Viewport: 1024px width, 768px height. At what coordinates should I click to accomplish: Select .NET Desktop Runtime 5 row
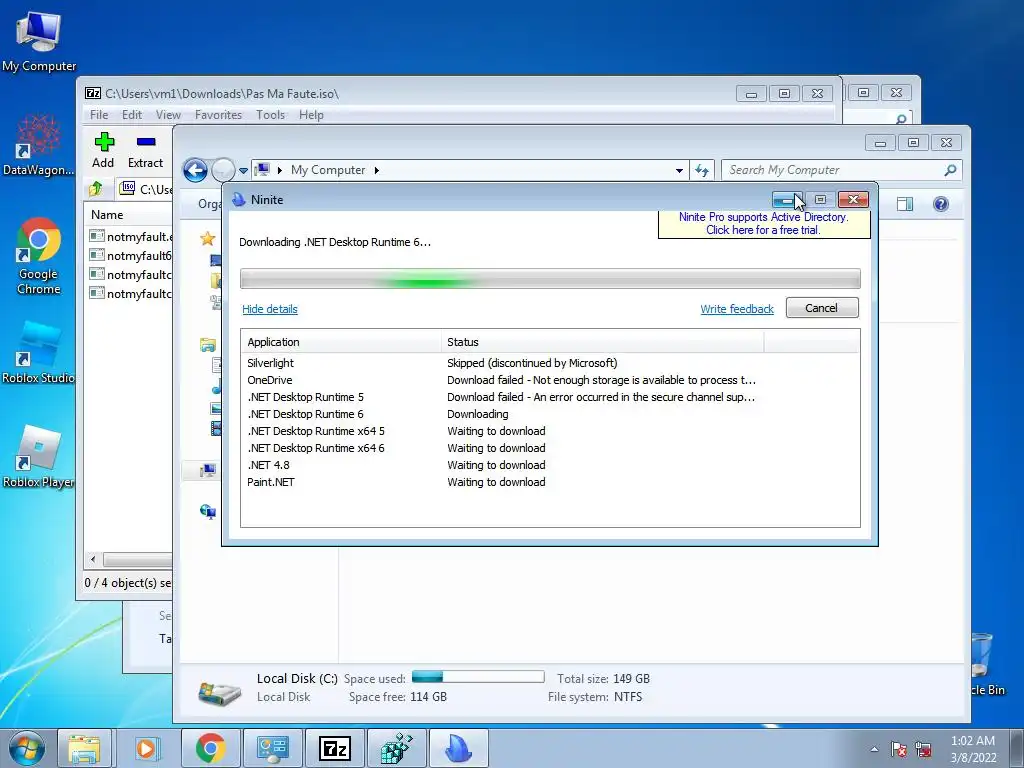coord(550,397)
